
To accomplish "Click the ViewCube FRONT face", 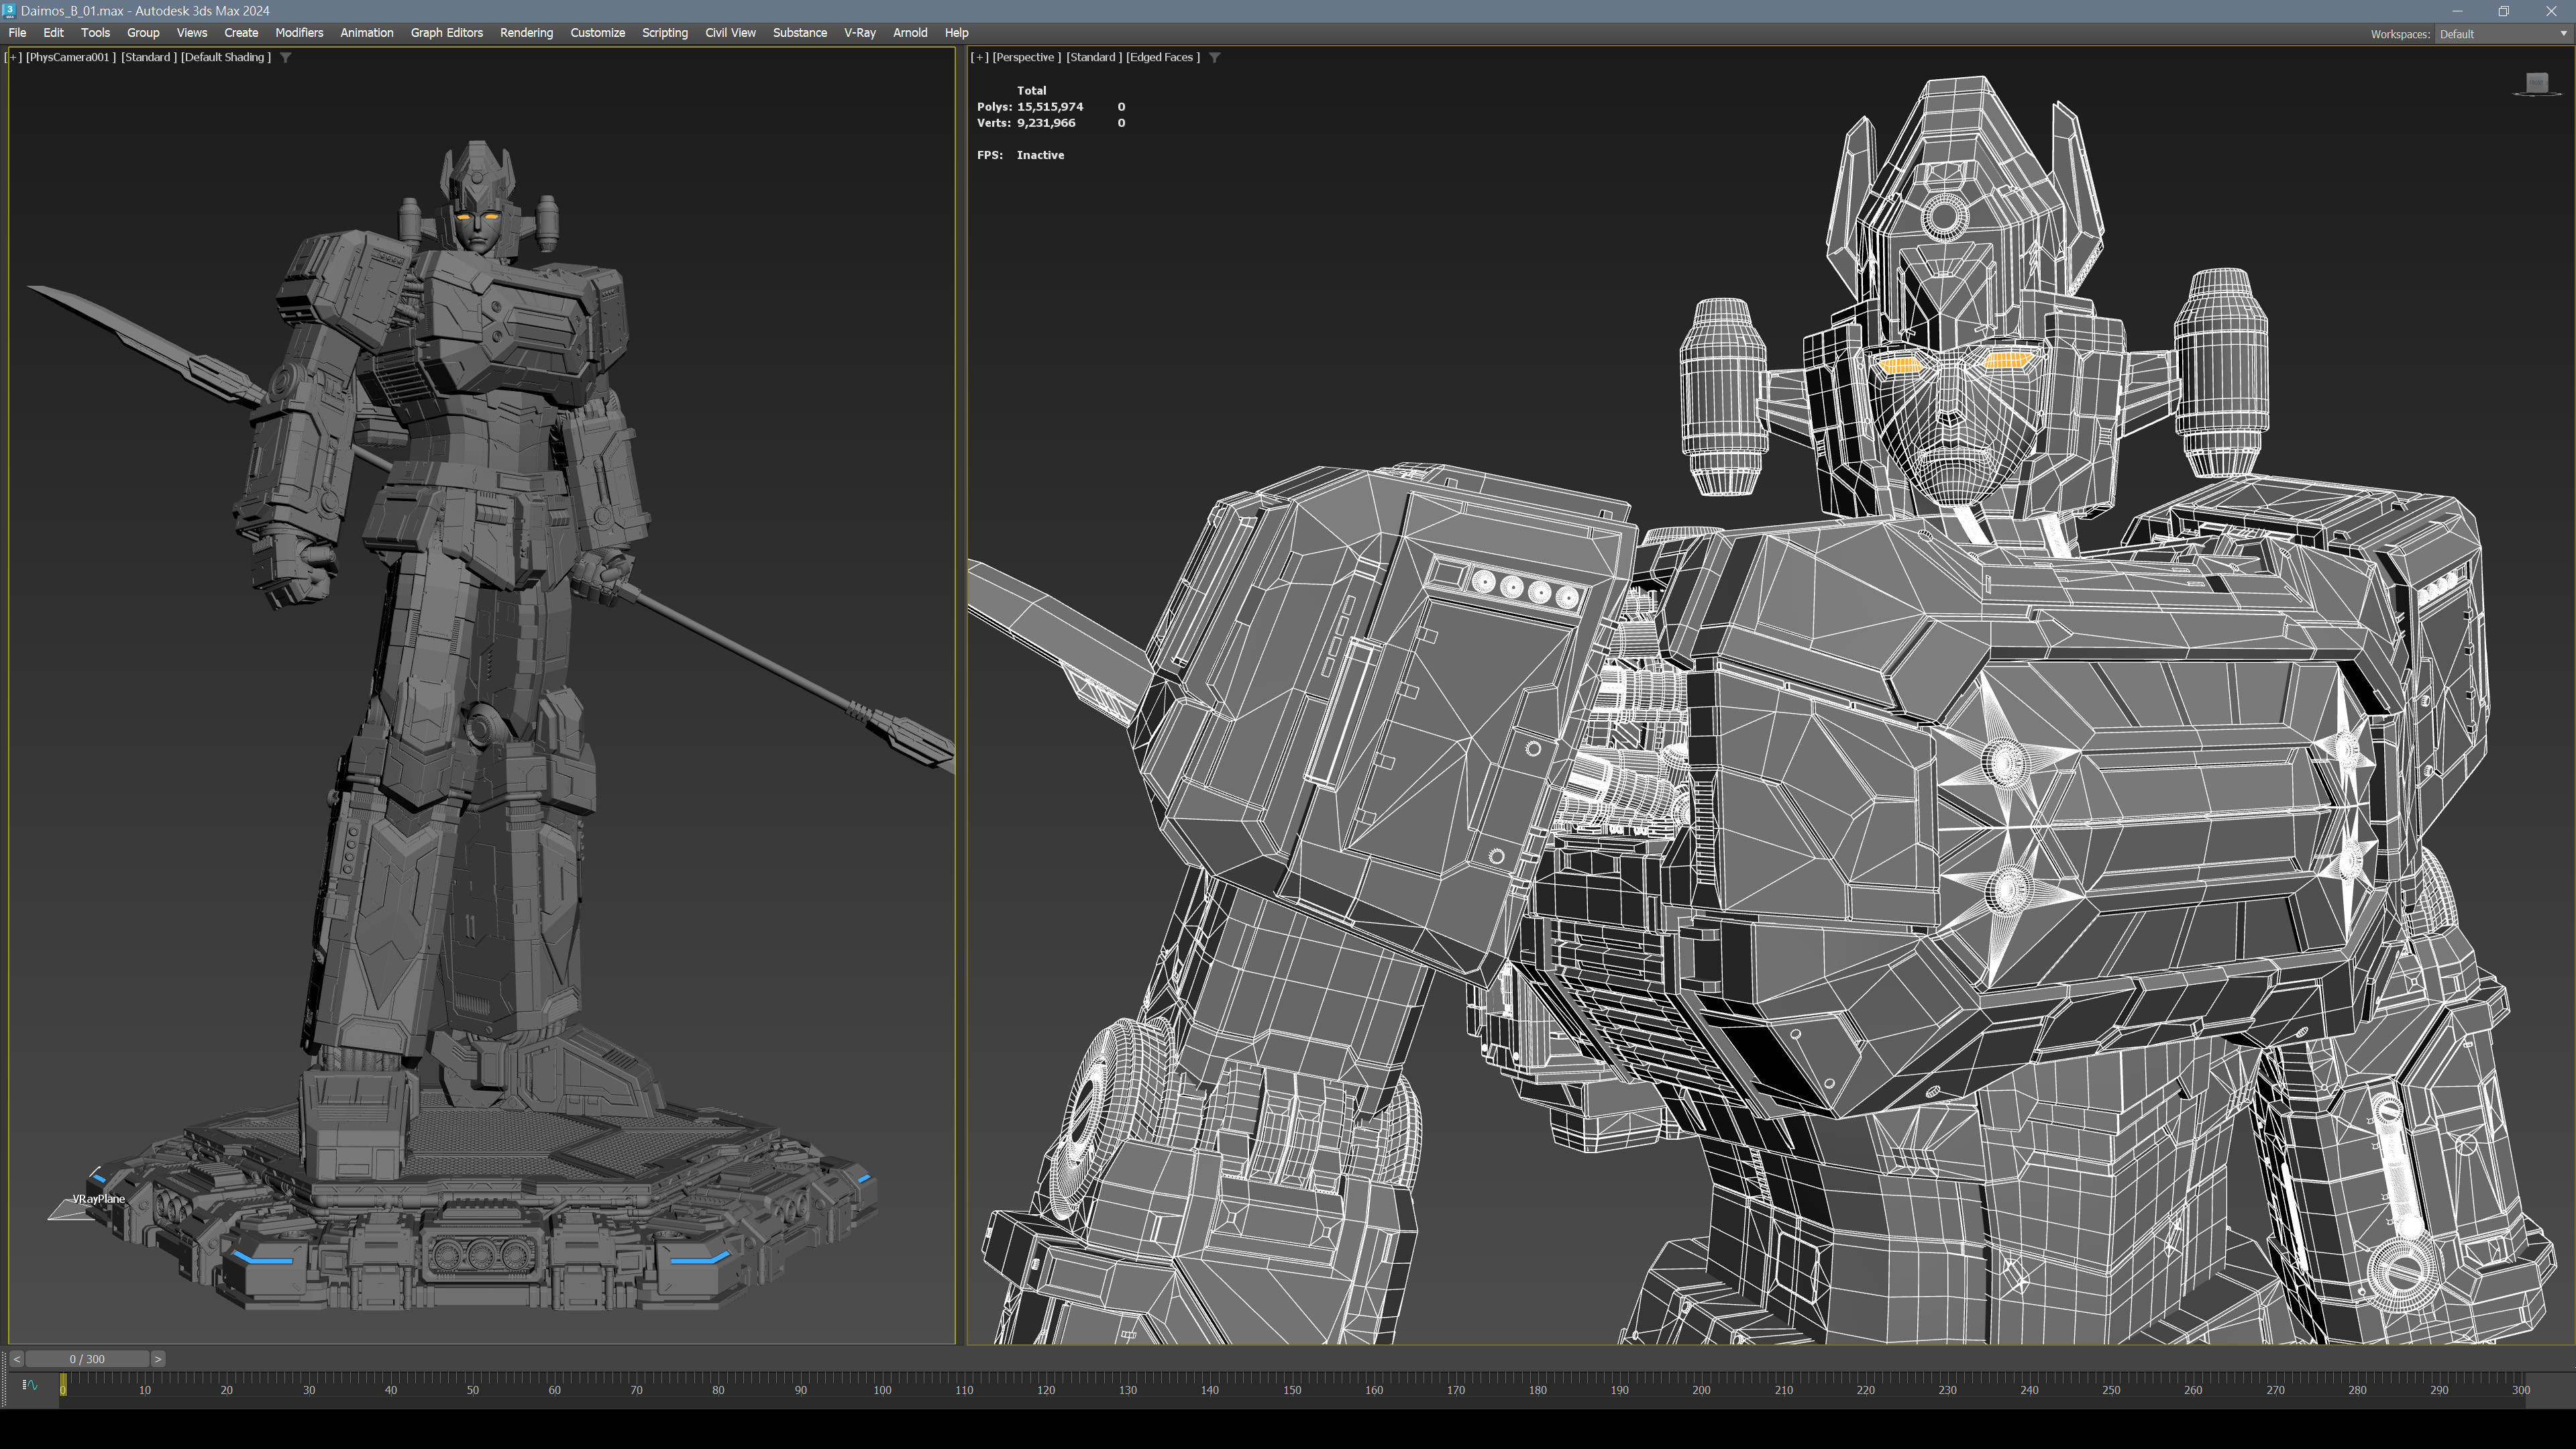I will [2537, 82].
